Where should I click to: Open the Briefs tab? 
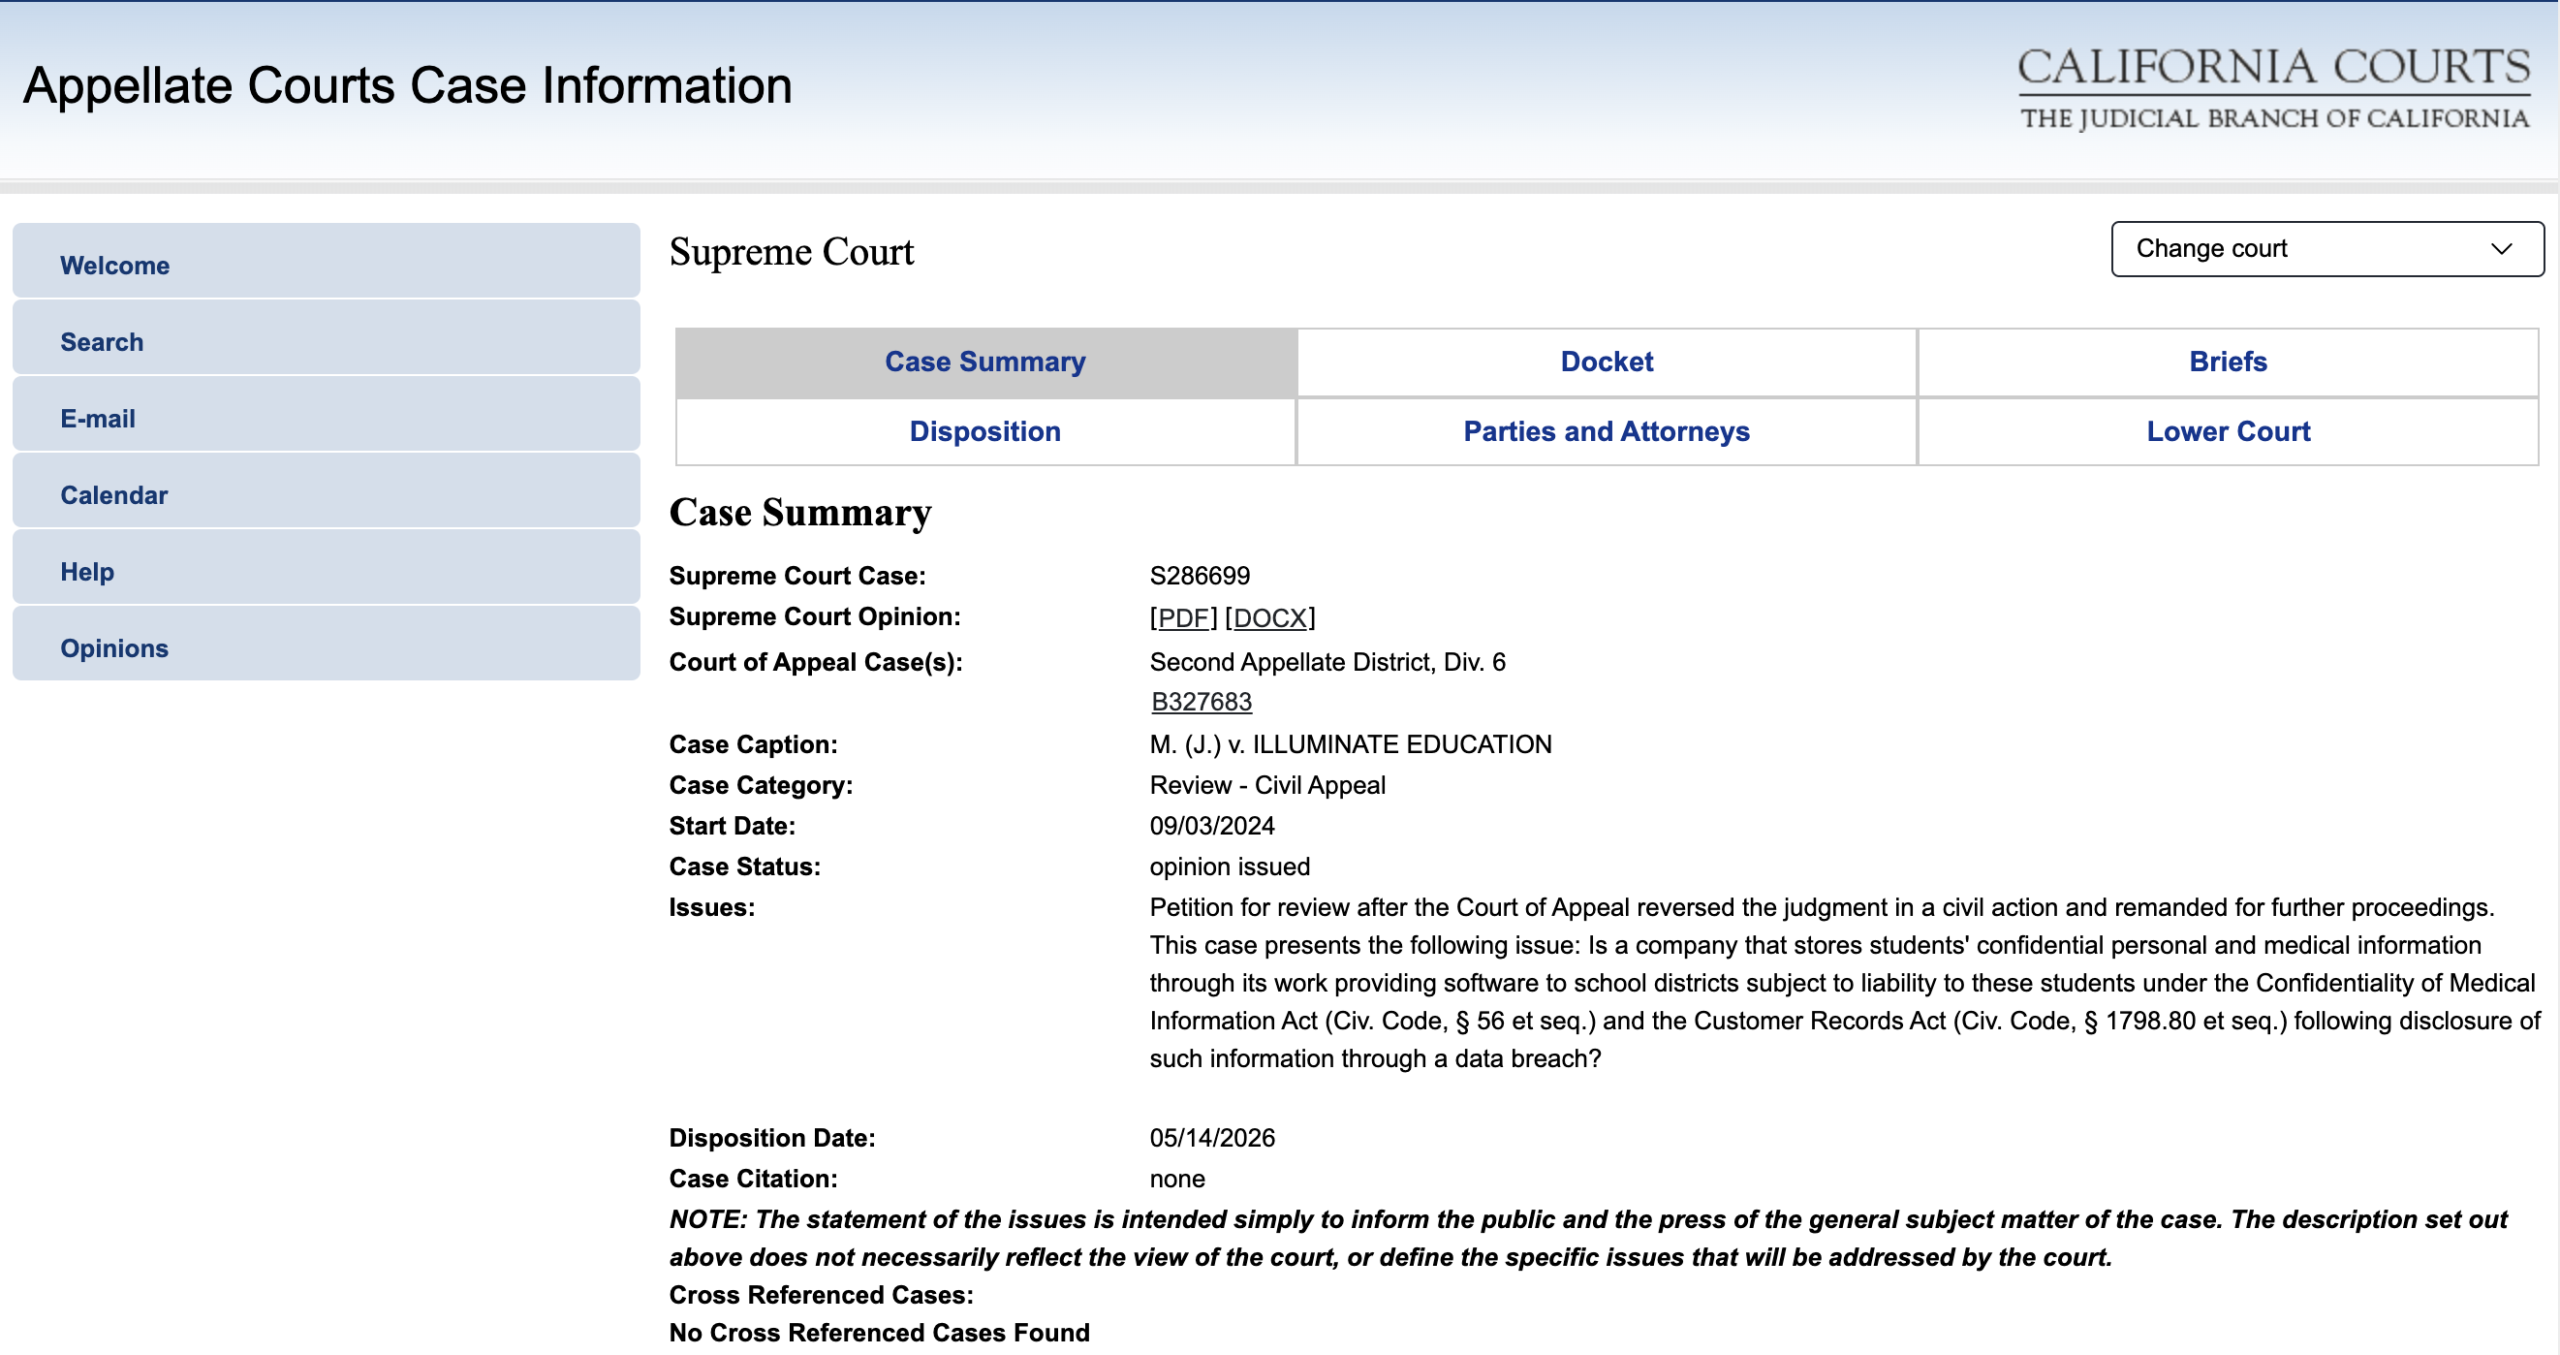point(2228,362)
